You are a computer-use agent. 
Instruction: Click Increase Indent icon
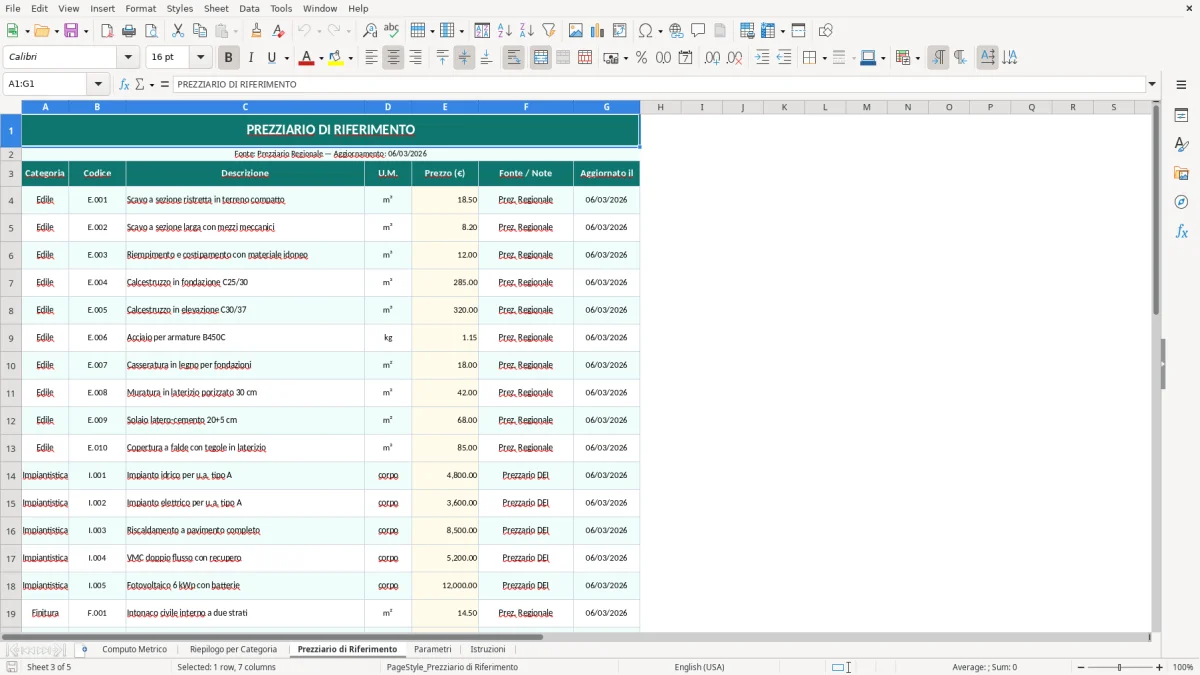(x=762, y=58)
